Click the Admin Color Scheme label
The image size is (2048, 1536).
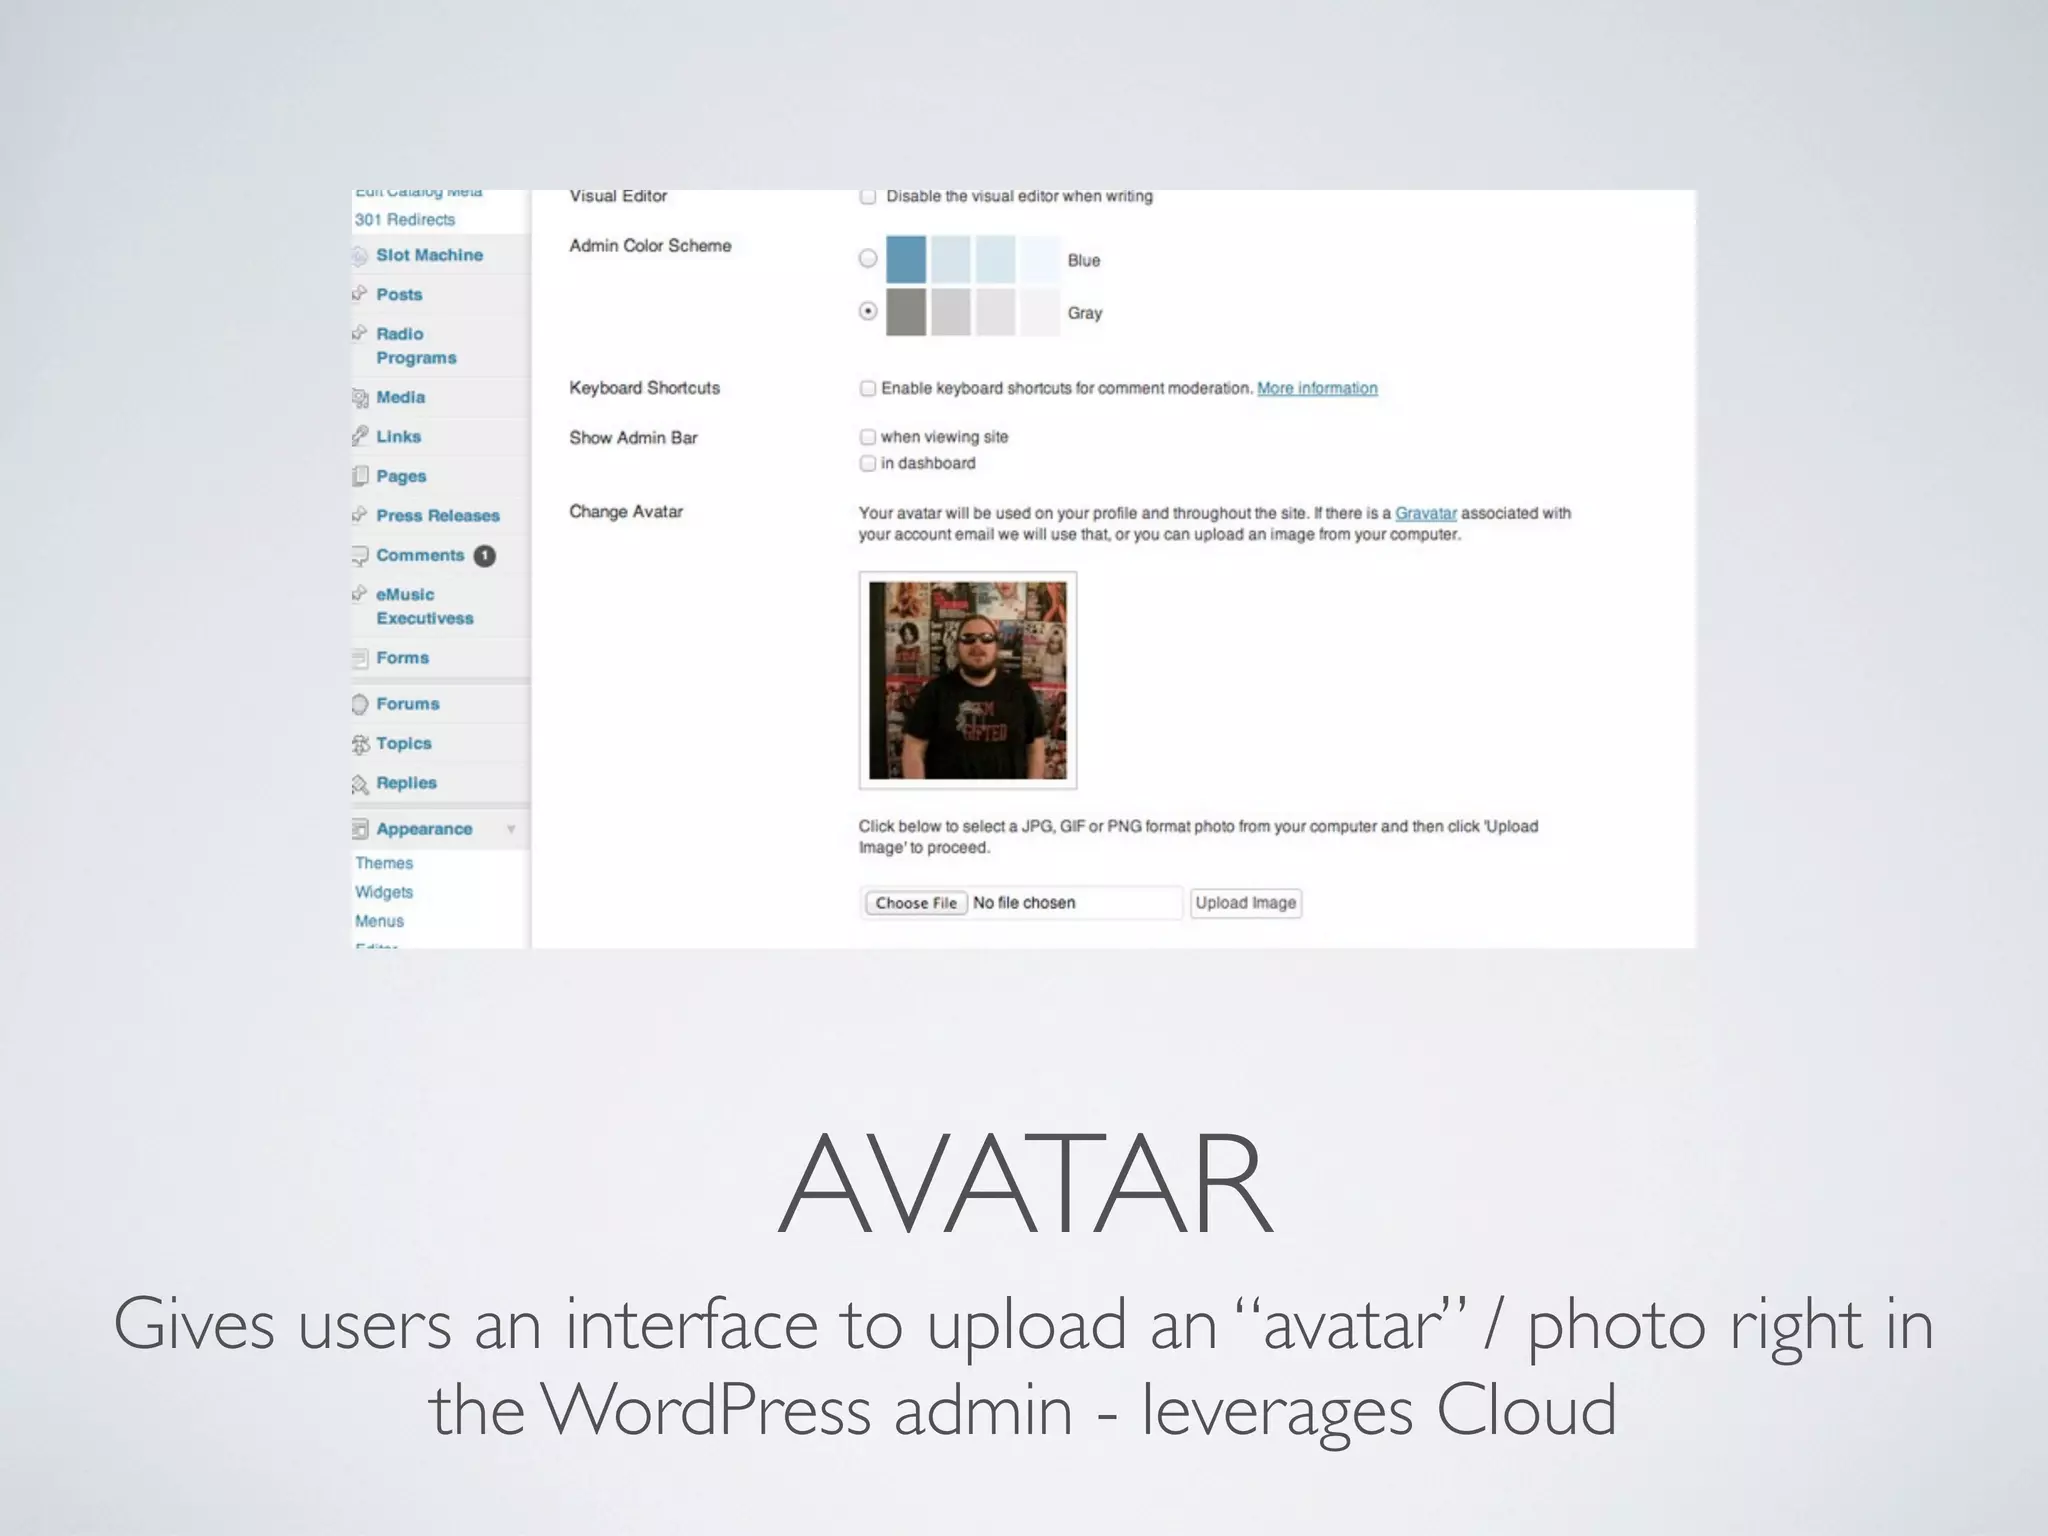(650, 246)
